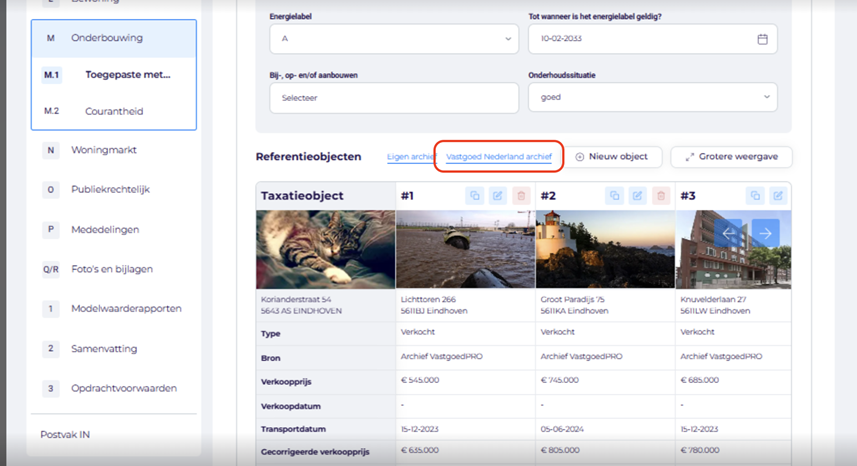
Task: Edit reference object #3
Action: [x=778, y=196]
